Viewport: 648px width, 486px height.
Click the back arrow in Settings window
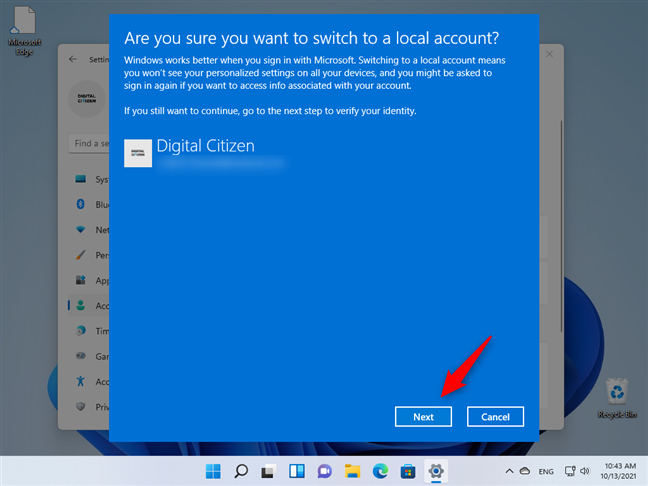tap(73, 59)
